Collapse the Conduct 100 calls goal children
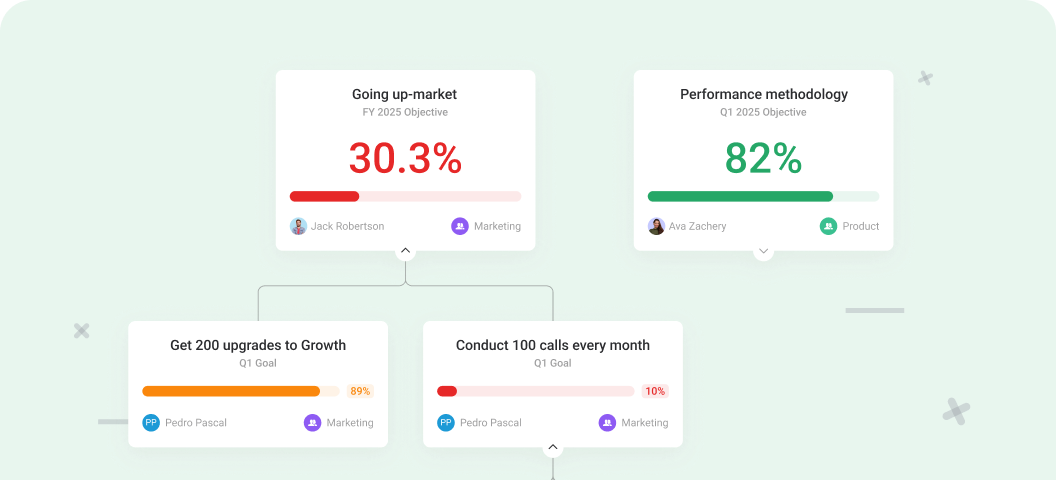Screen dimensions: 1056x480 coord(553,448)
